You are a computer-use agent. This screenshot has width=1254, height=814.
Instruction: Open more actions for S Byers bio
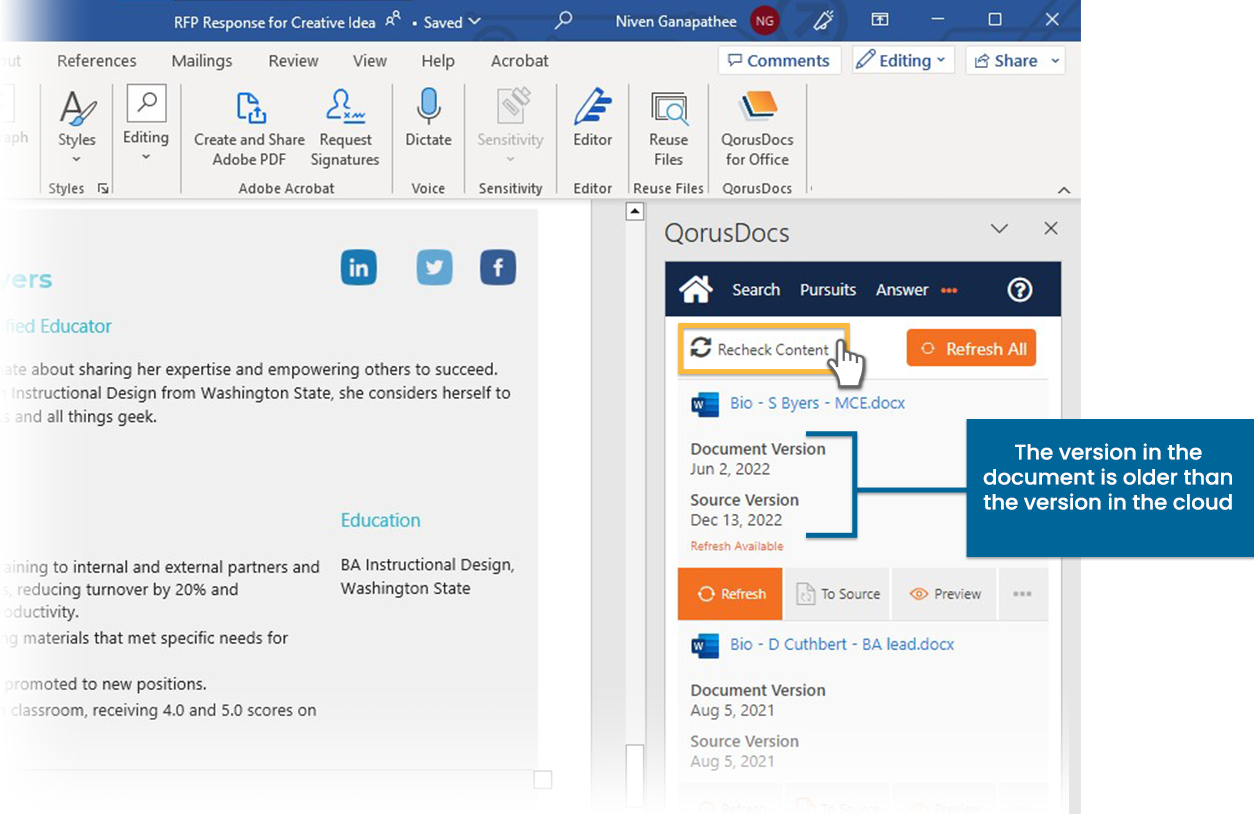(x=1022, y=594)
